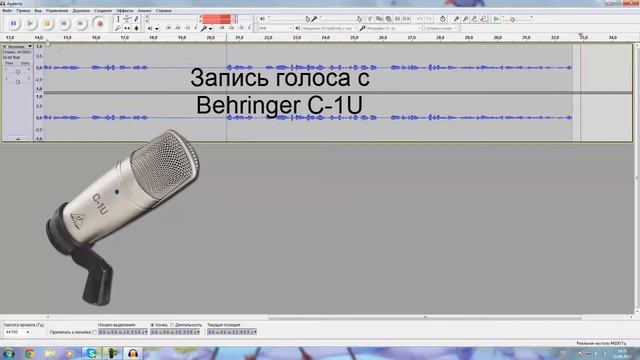Screen dimensions: 640x360
Task: Click the Paste icon in edit toolbar
Action: (x=388, y=19)
